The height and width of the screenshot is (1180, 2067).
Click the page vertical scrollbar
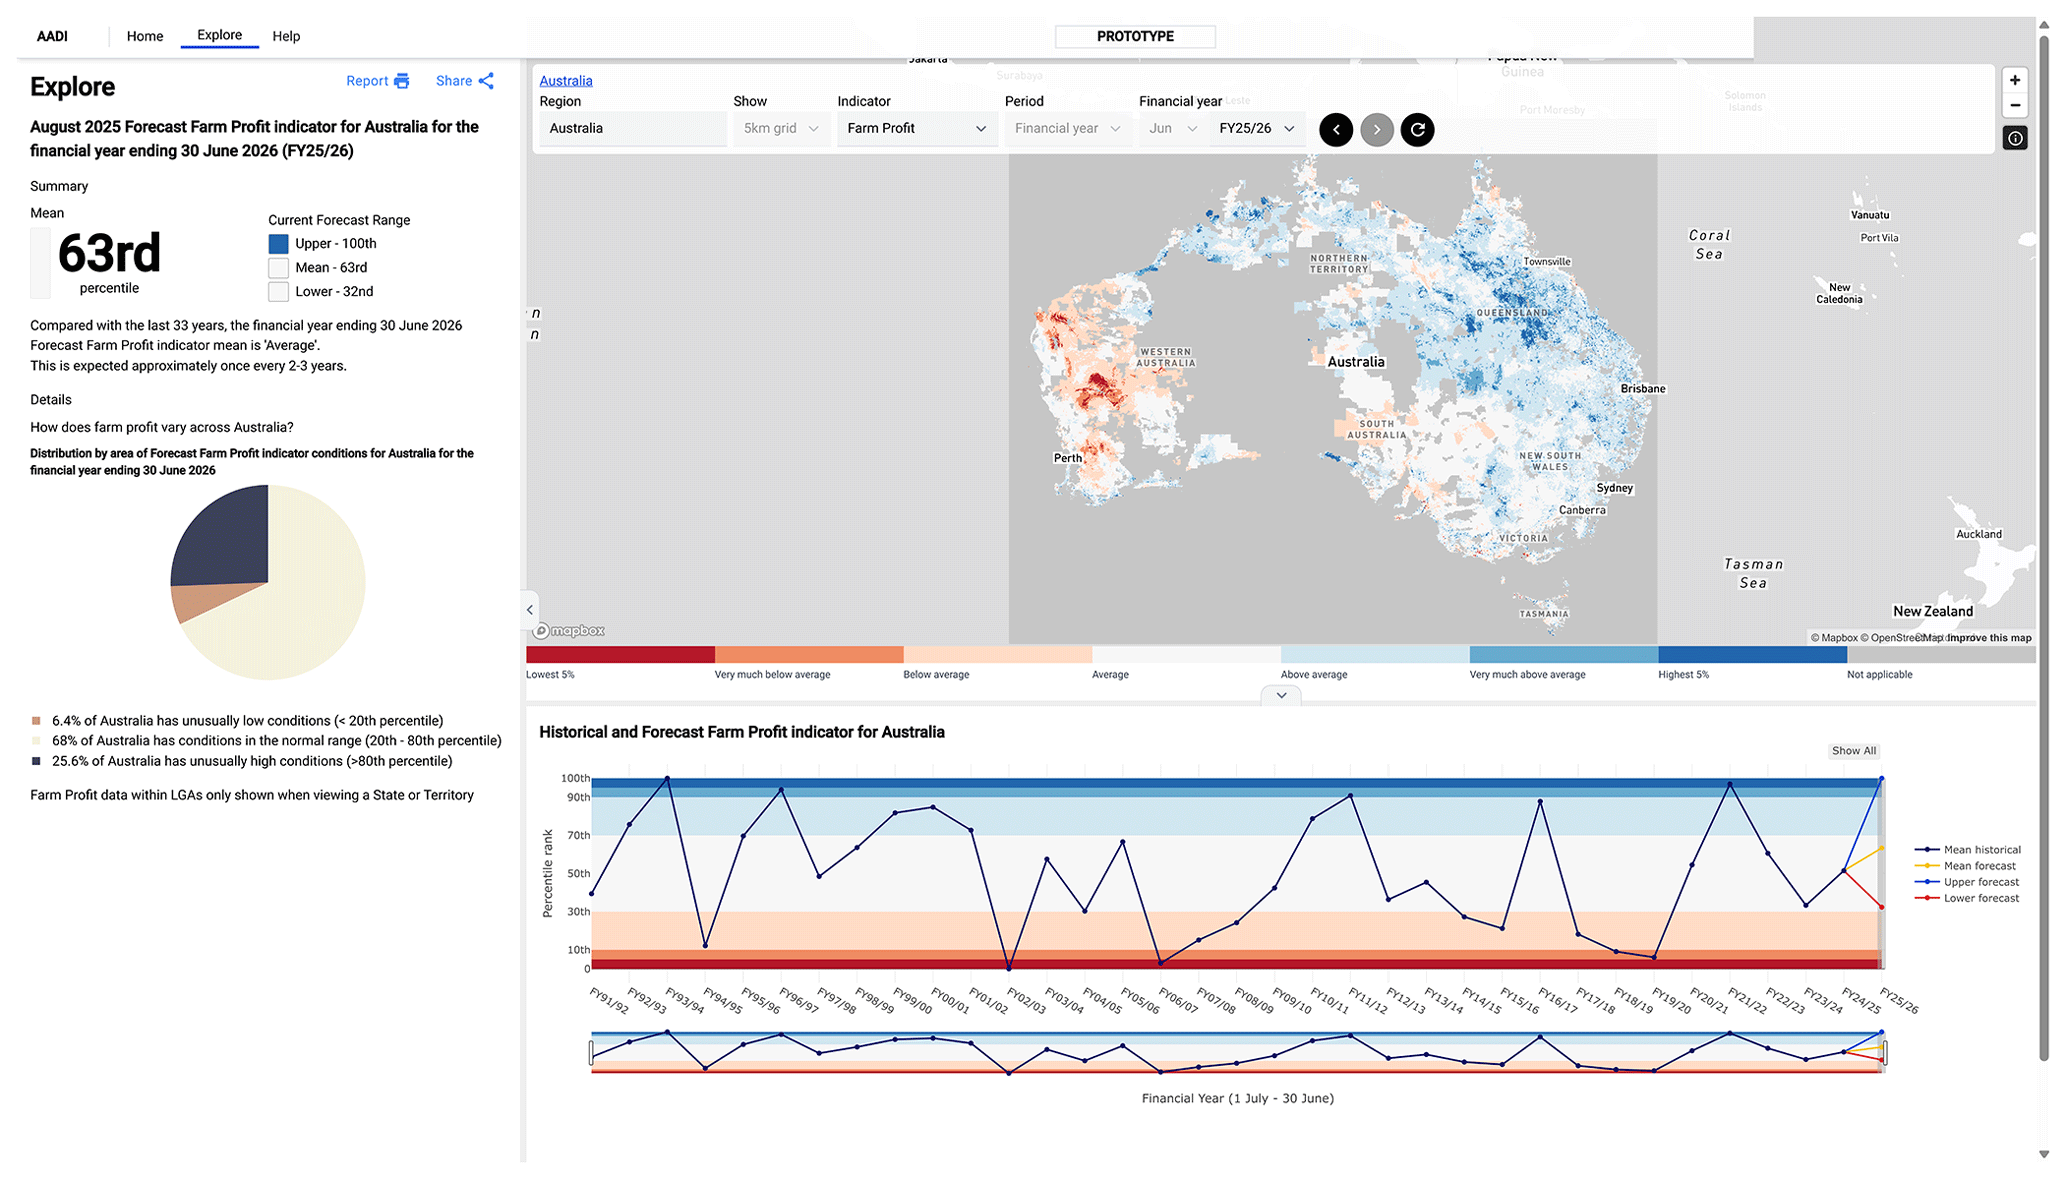click(x=2044, y=548)
